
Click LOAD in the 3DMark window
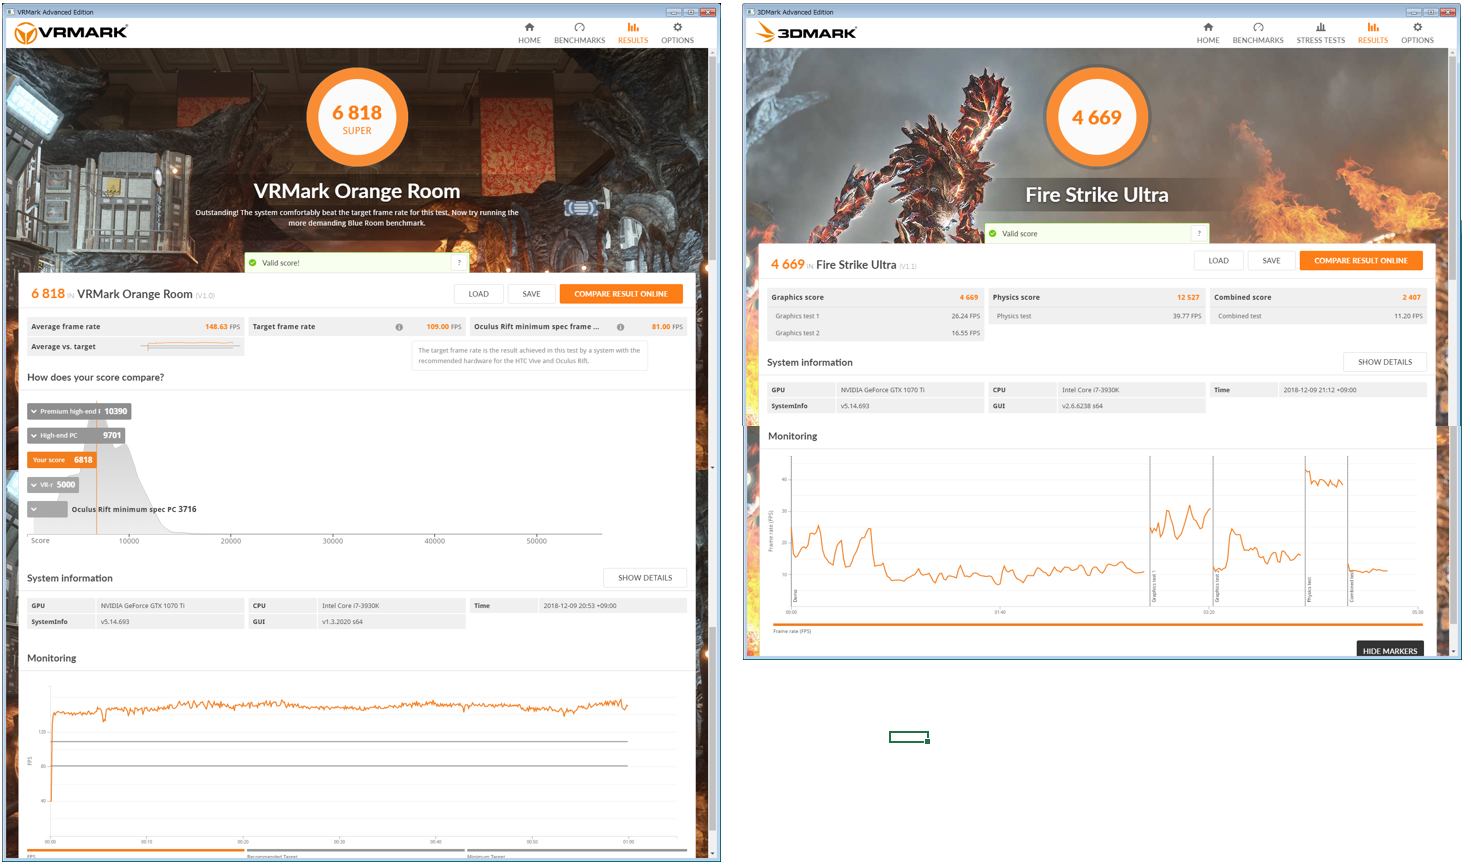[1218, 261]
